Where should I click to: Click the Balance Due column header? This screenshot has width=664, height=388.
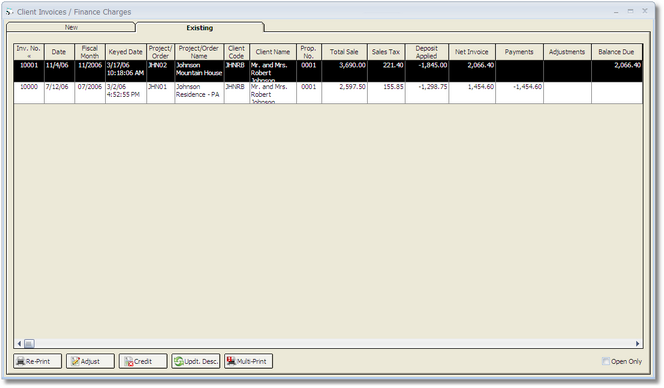tap(617, 52)
